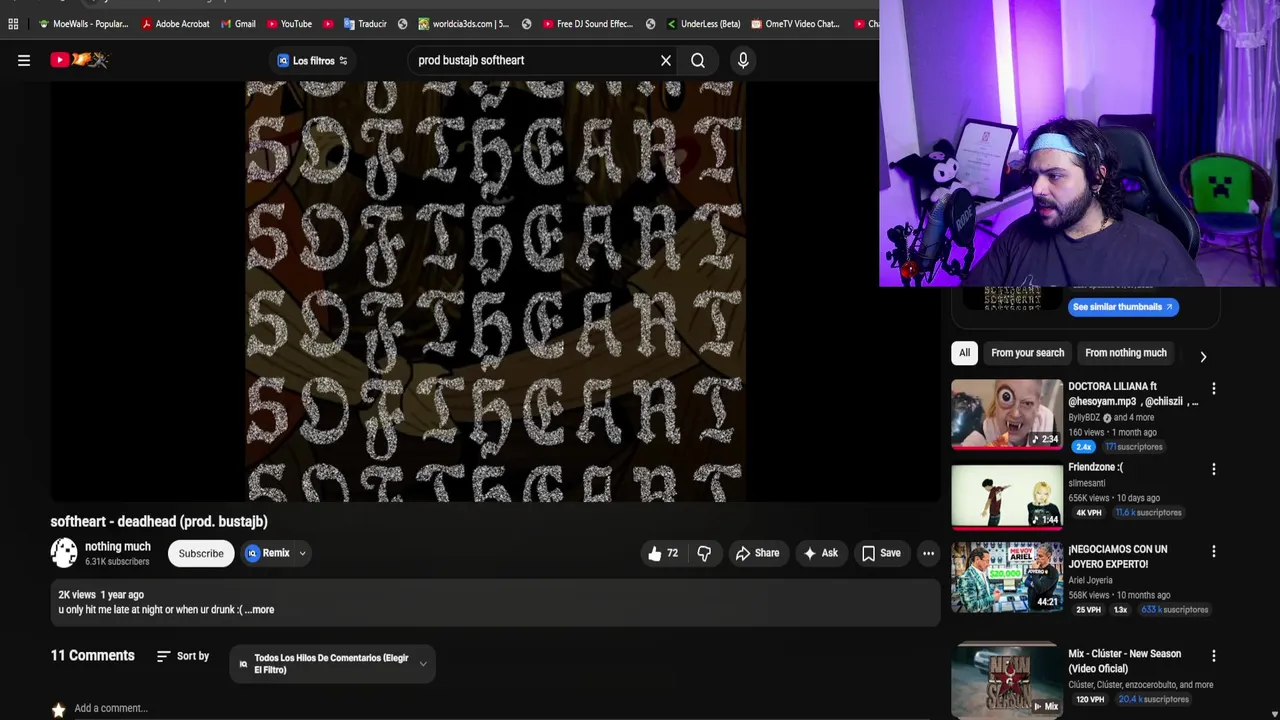Open Los filtros filter button

[313, 61]
